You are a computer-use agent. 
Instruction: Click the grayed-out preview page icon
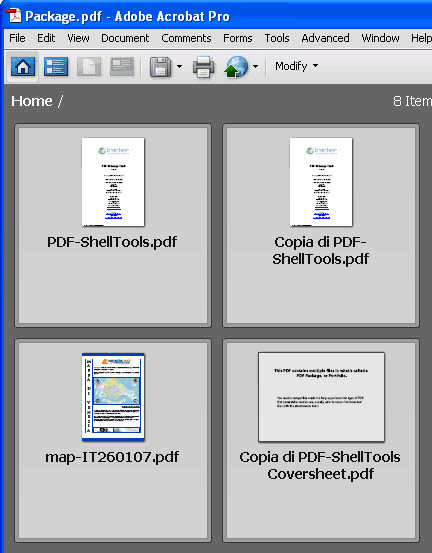(x=89, y=66)
